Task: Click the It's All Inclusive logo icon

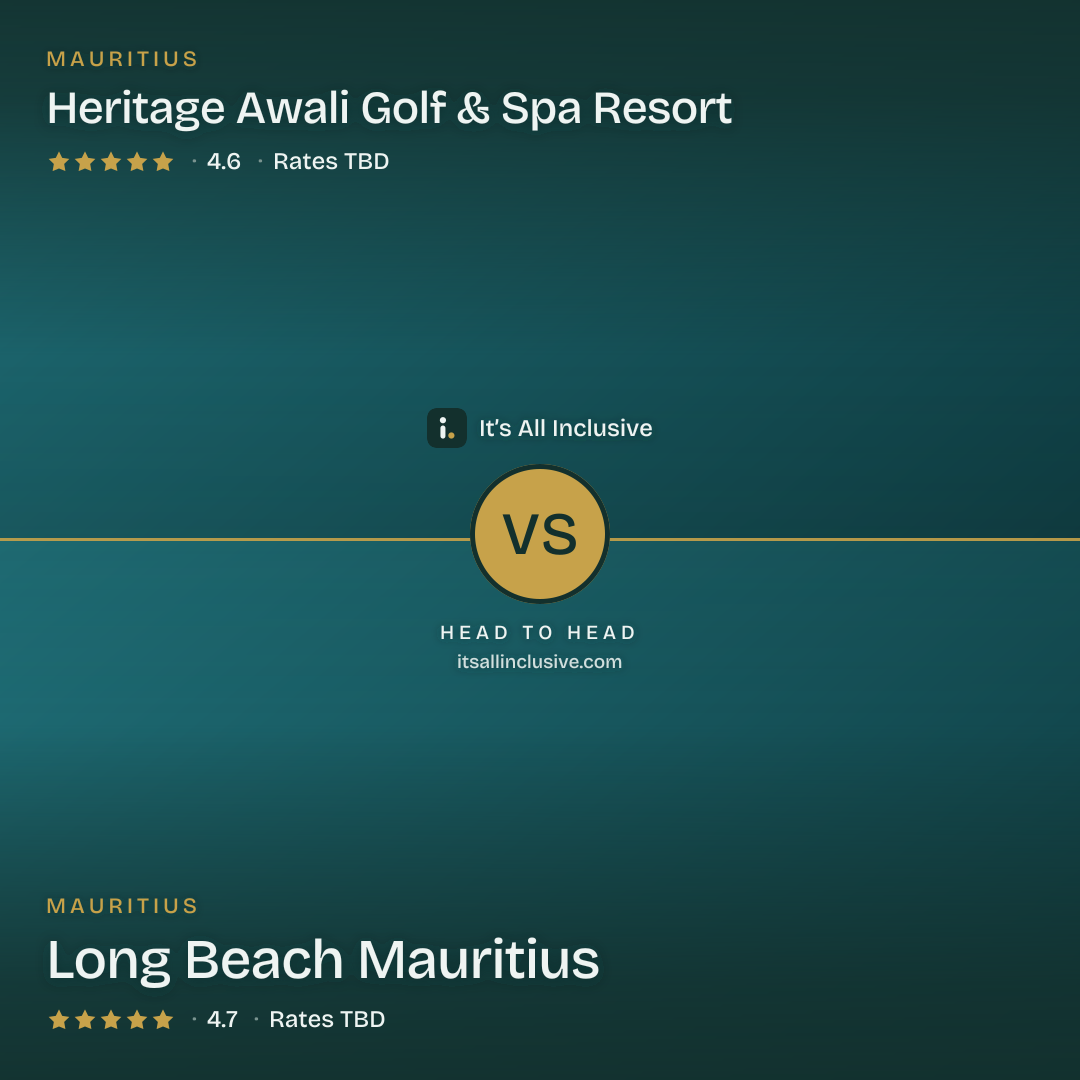Action: [446, 428]
